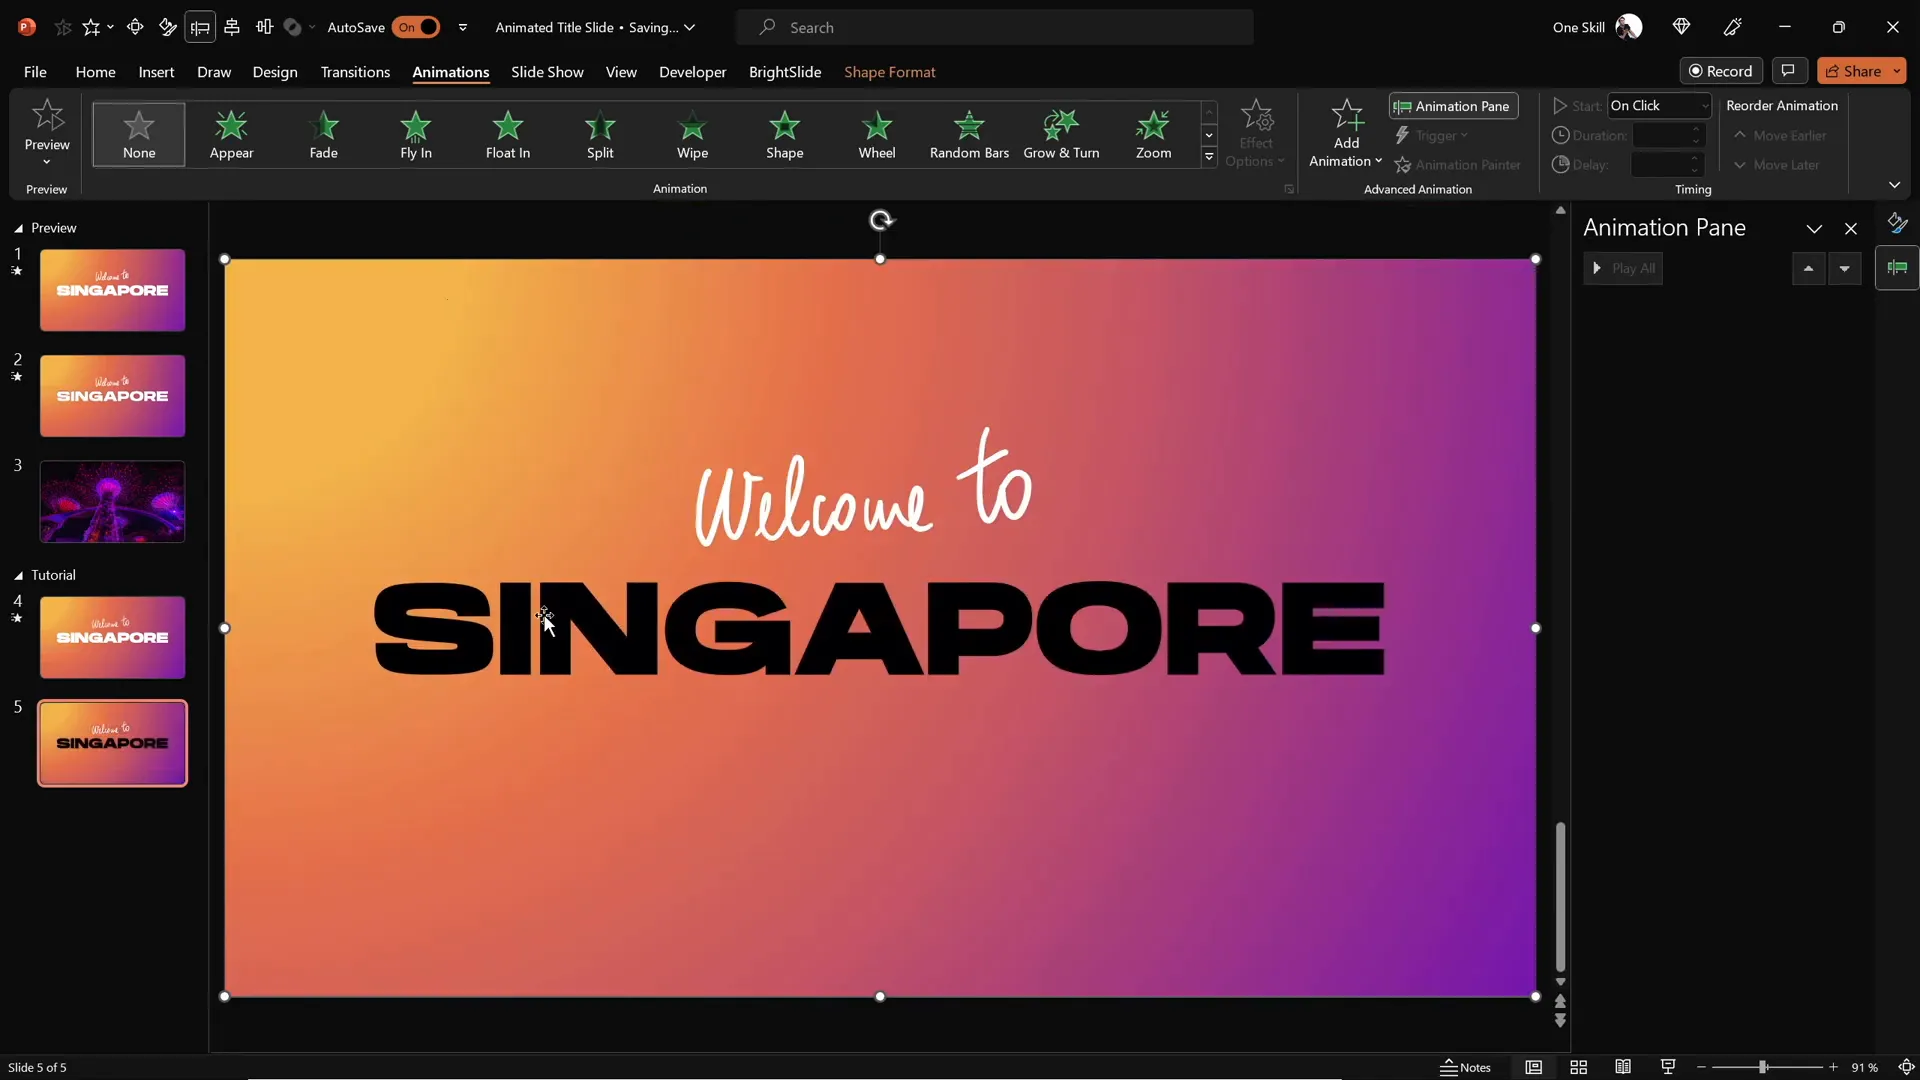The width and height of the screenshot is (1920, 1080).
Task: Open the Share button dropdown arrow
Action: (1897, 71)
